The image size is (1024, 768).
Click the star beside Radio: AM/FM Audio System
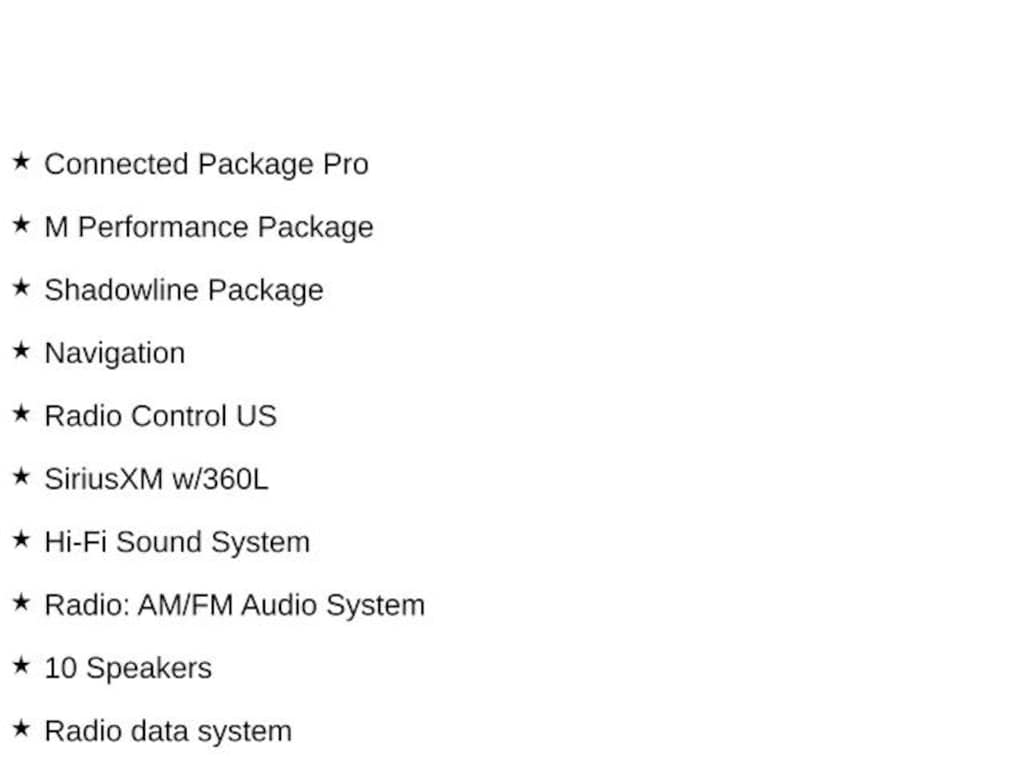tap(21, 602)
